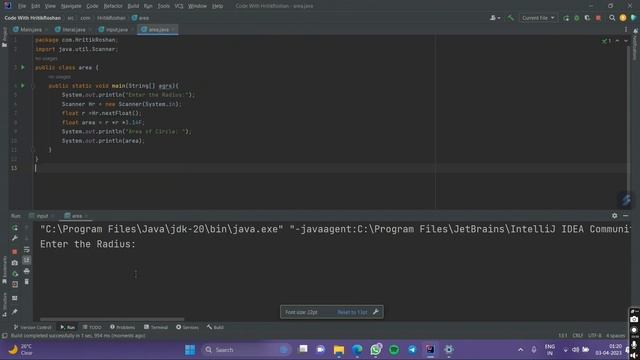Click UTF-8 encoding in status bar
This screenshot has height=360, width=640.
pyautogui.click(x=595, y=336)
